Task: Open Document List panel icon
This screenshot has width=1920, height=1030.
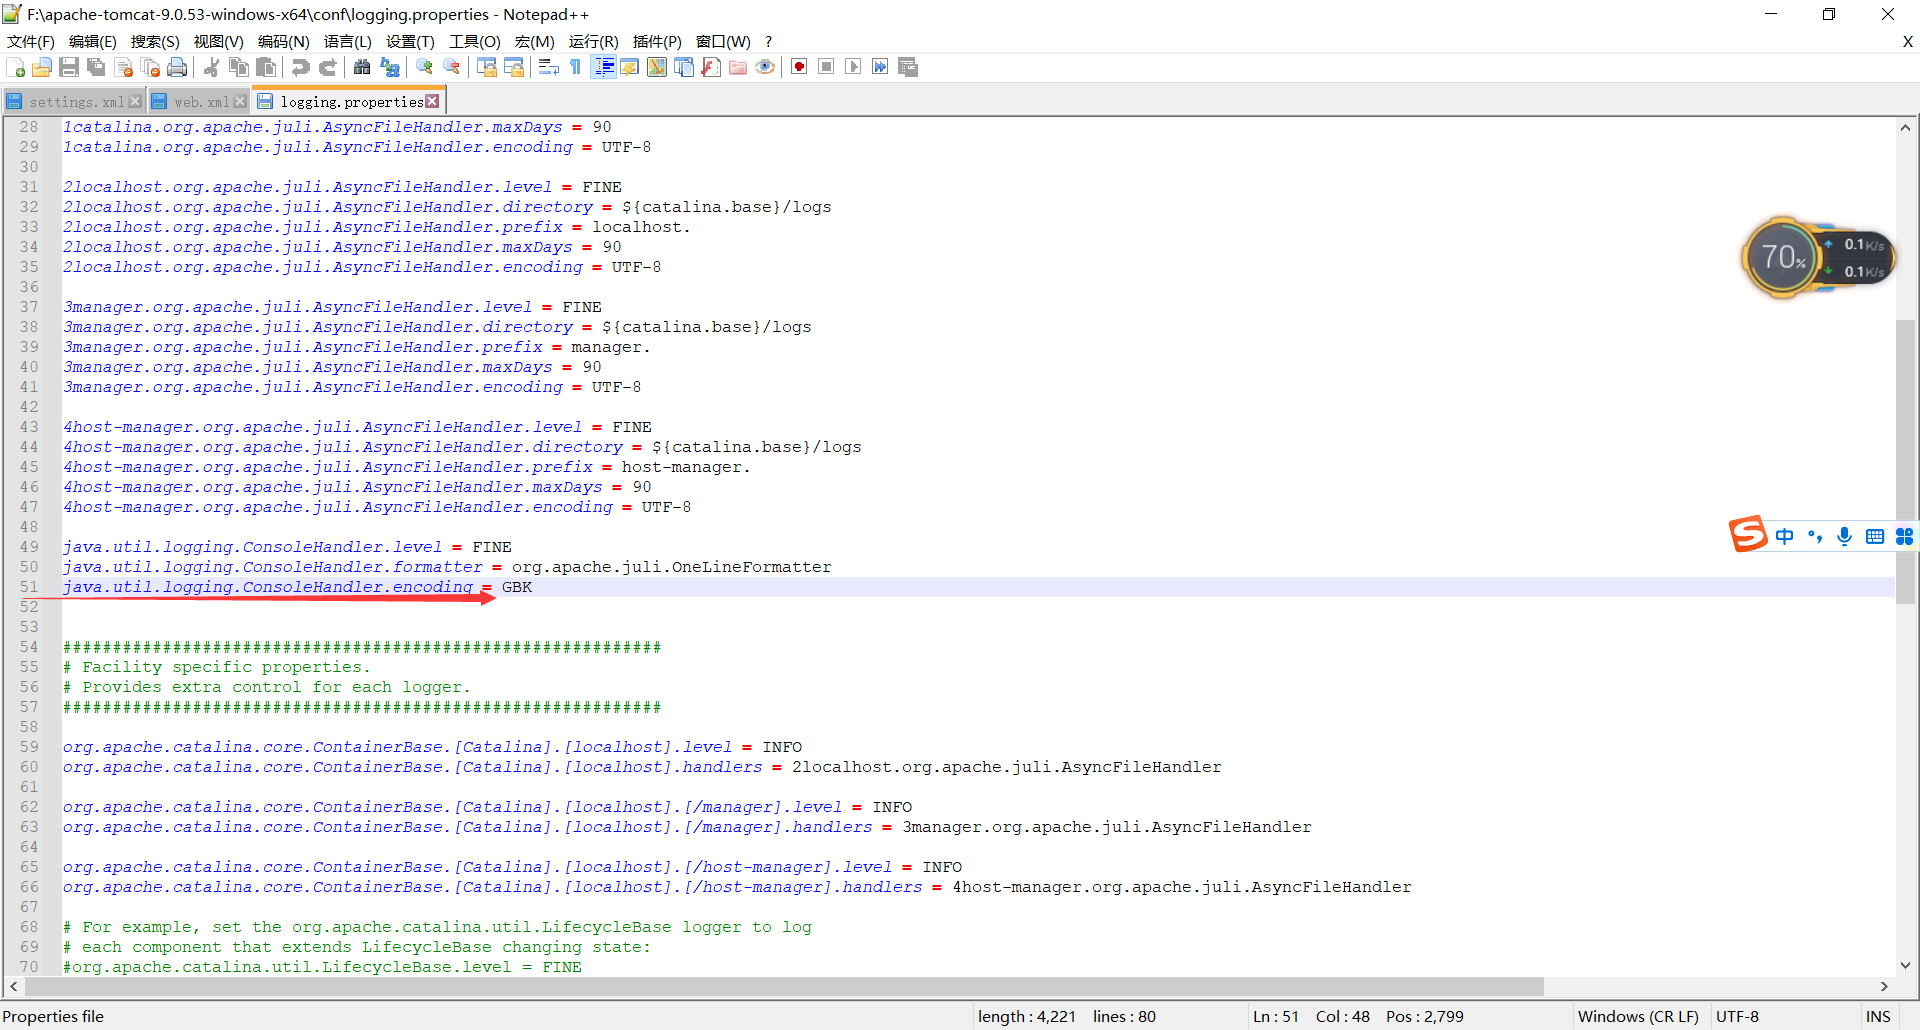Action: coord(684,67)
